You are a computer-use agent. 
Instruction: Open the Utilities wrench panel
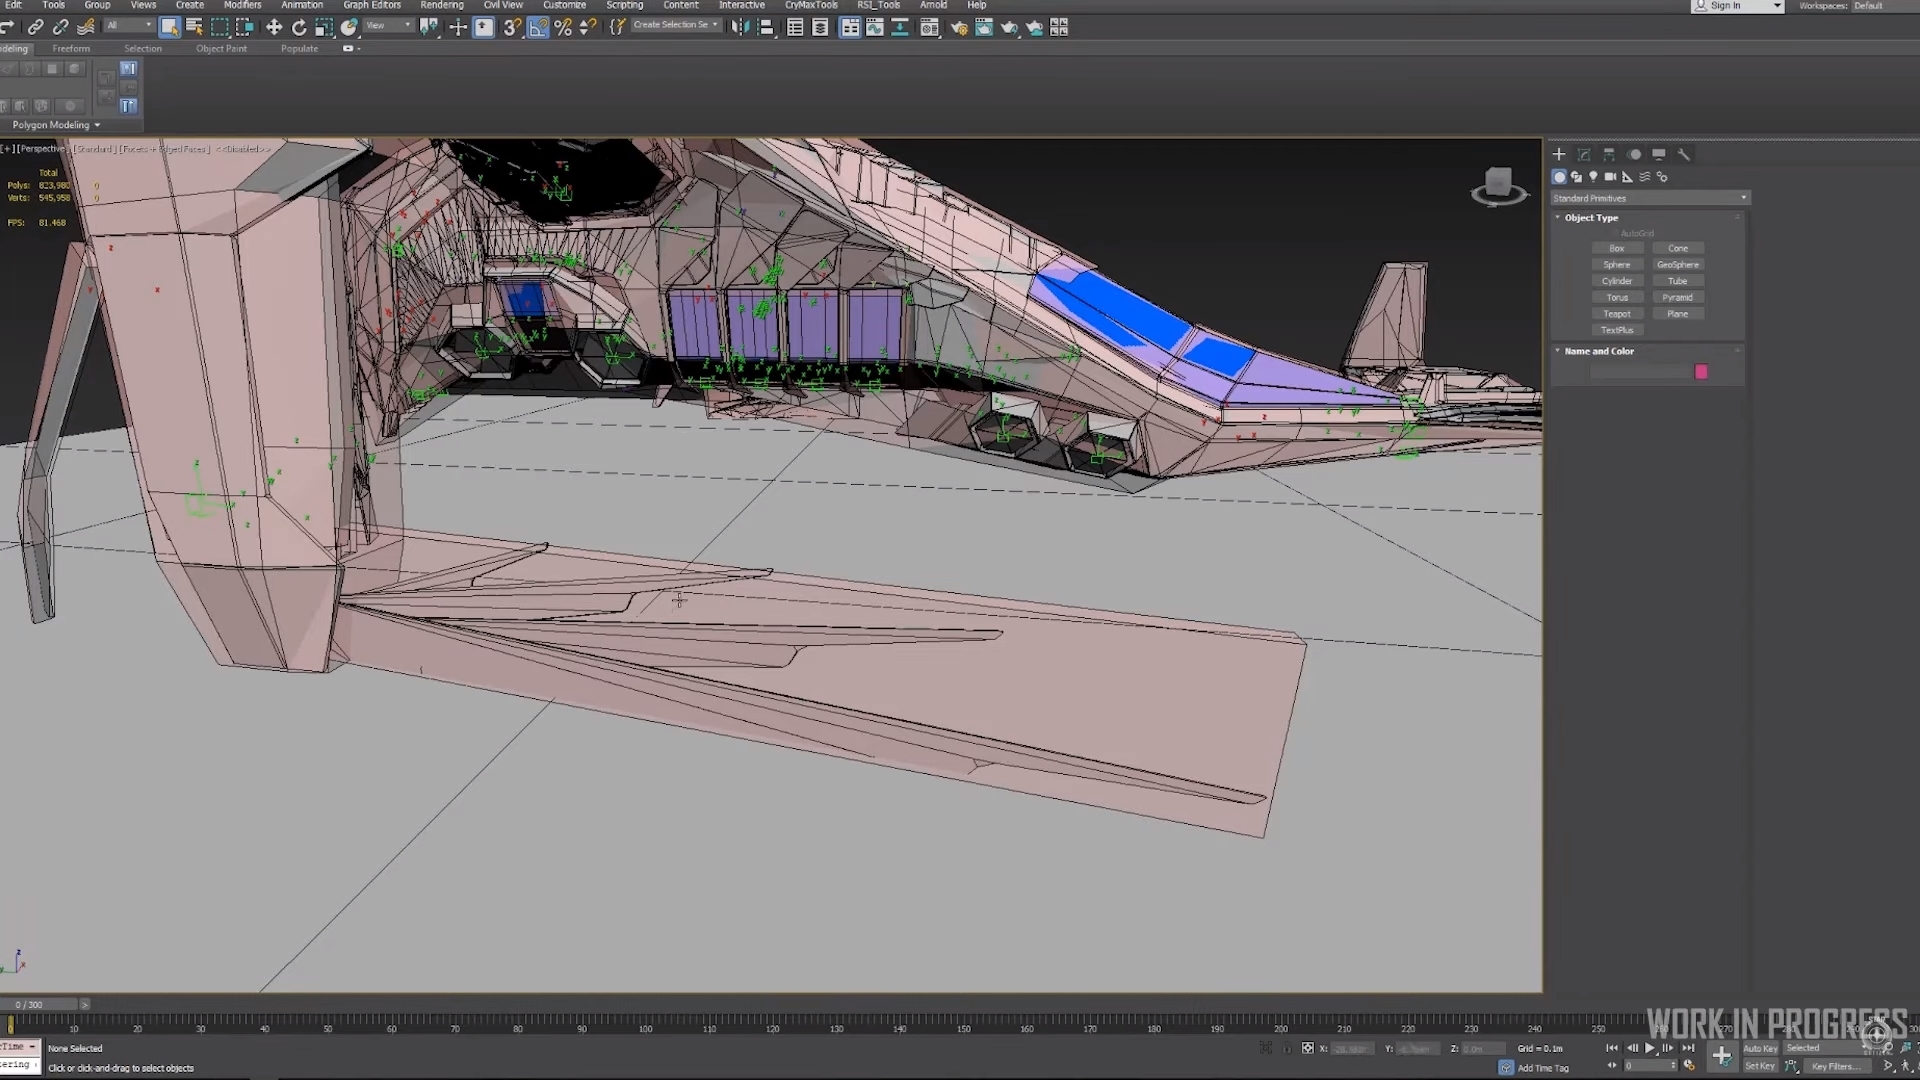[x=1684, y=155]
